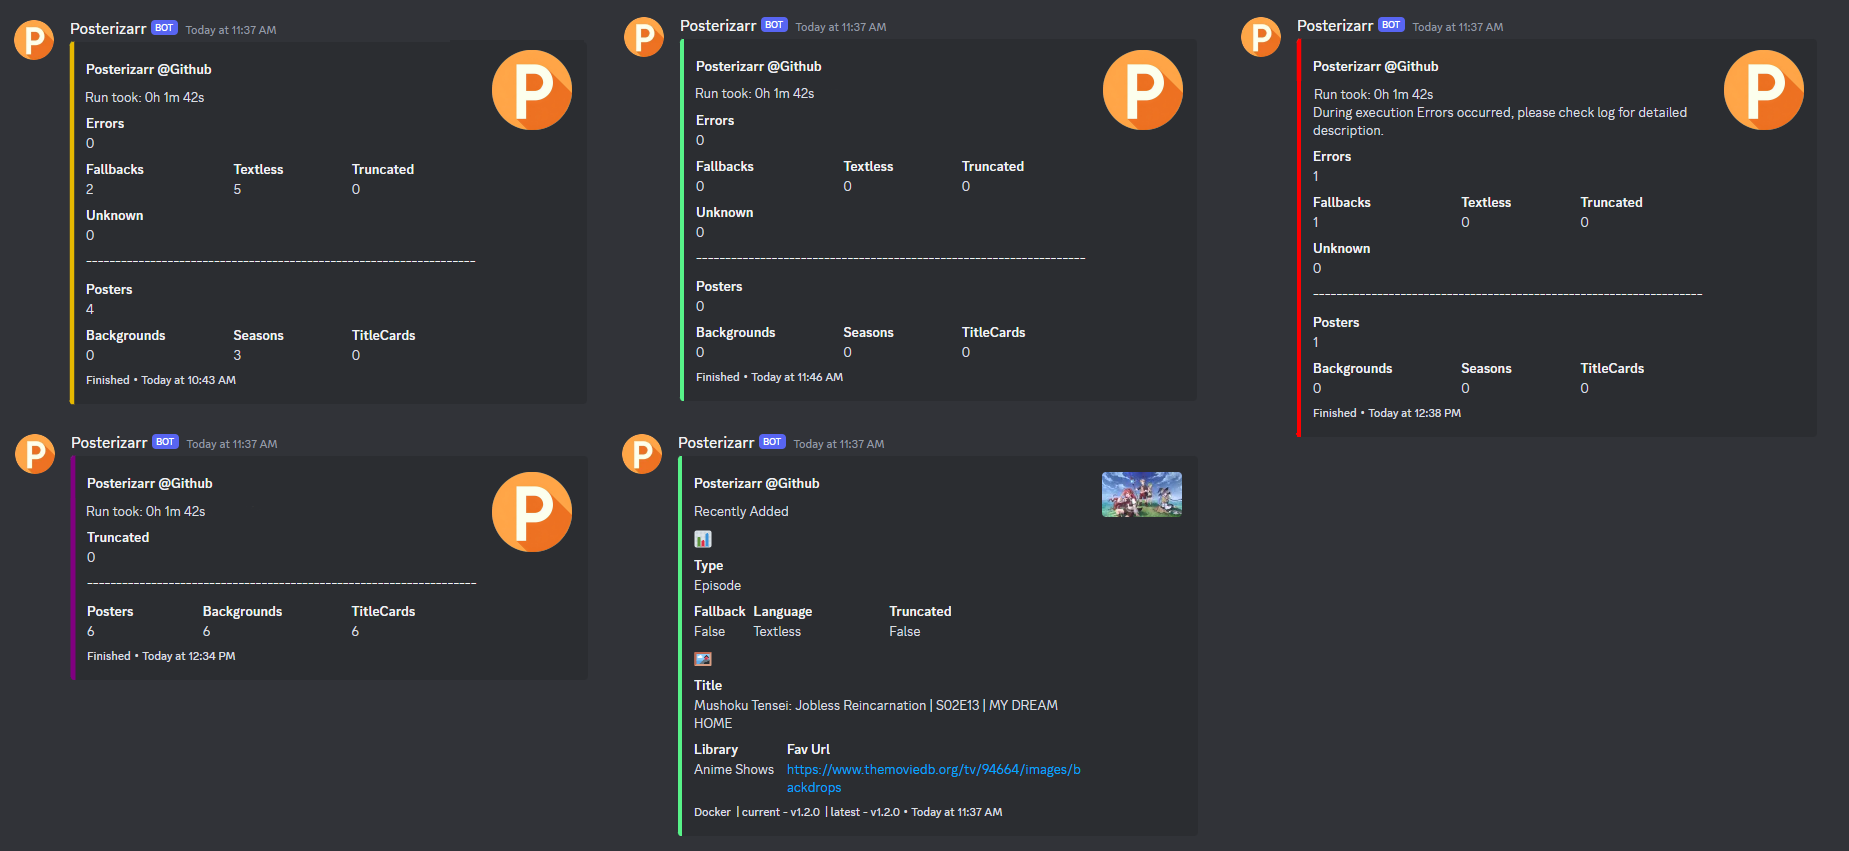Click the message timestamp above the purple-bordered embed
Screen dimensions: 1849x851
232,444
